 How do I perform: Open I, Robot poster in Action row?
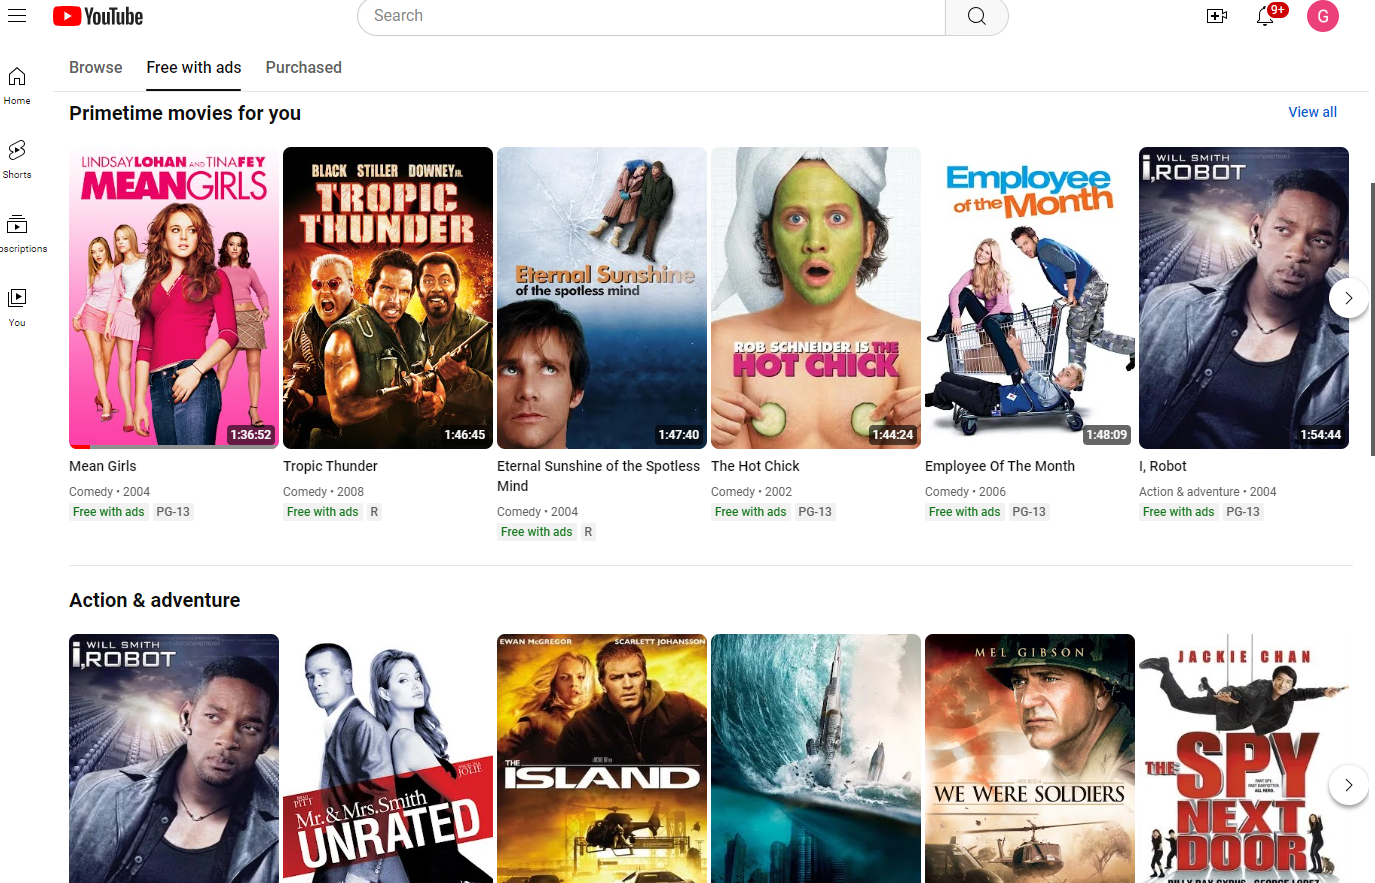coord(174,758)
